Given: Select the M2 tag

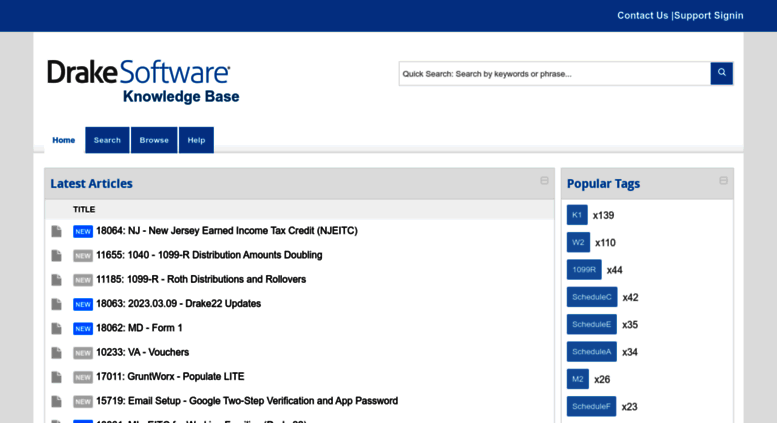Looking at the screenshot, I should pyautogui.click(x=578, y=379).
